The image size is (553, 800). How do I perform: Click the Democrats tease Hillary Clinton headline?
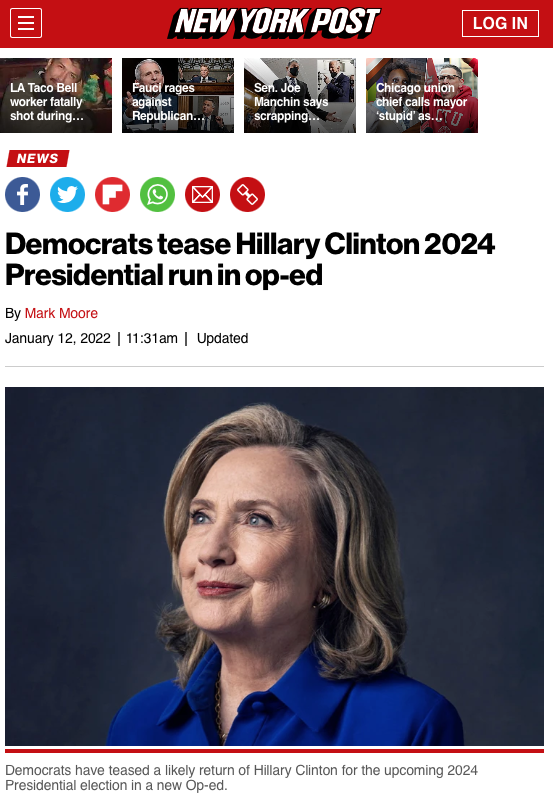point(250,260)
